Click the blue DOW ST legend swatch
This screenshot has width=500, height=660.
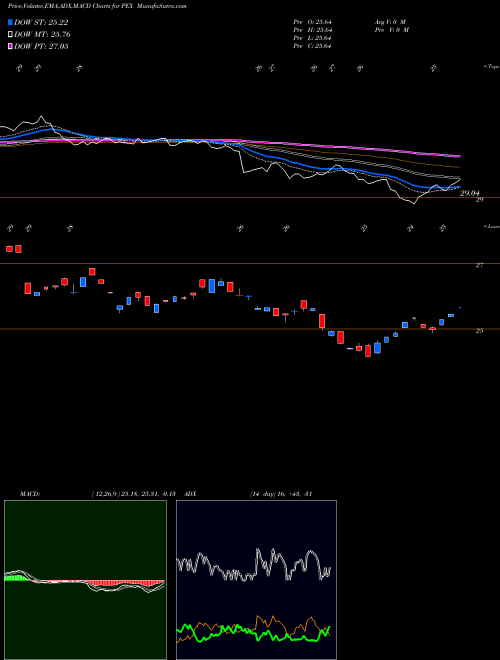pos(11,22)
